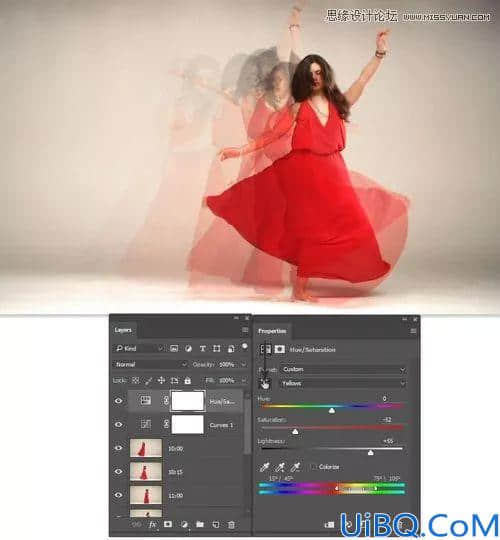Toggle the layer filtering on/off switch
This screenshot has height=540, width=500.
pos(244,346)
